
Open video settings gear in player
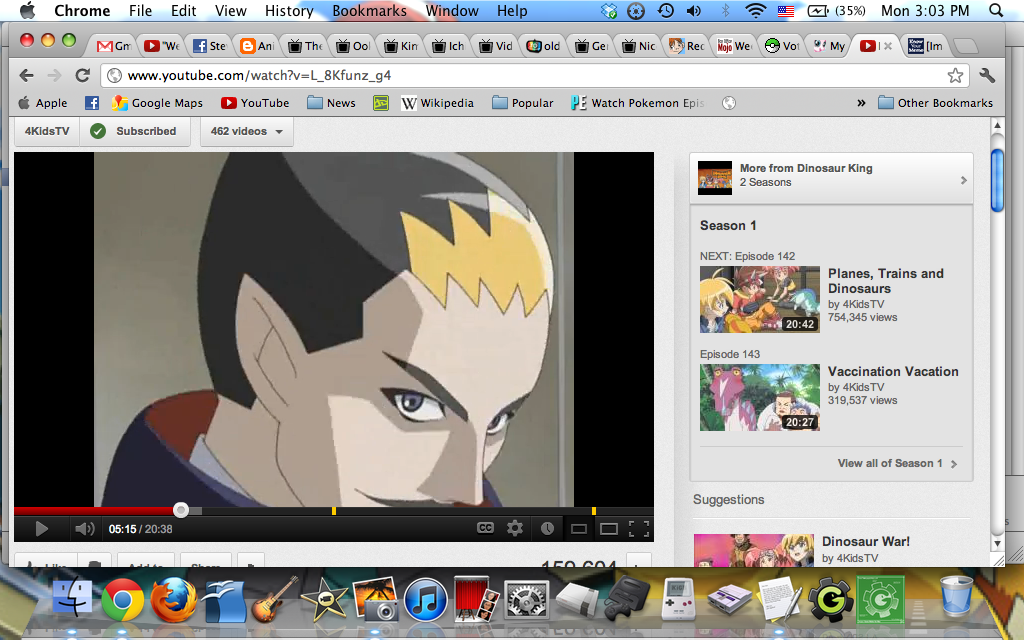(515, 528)
